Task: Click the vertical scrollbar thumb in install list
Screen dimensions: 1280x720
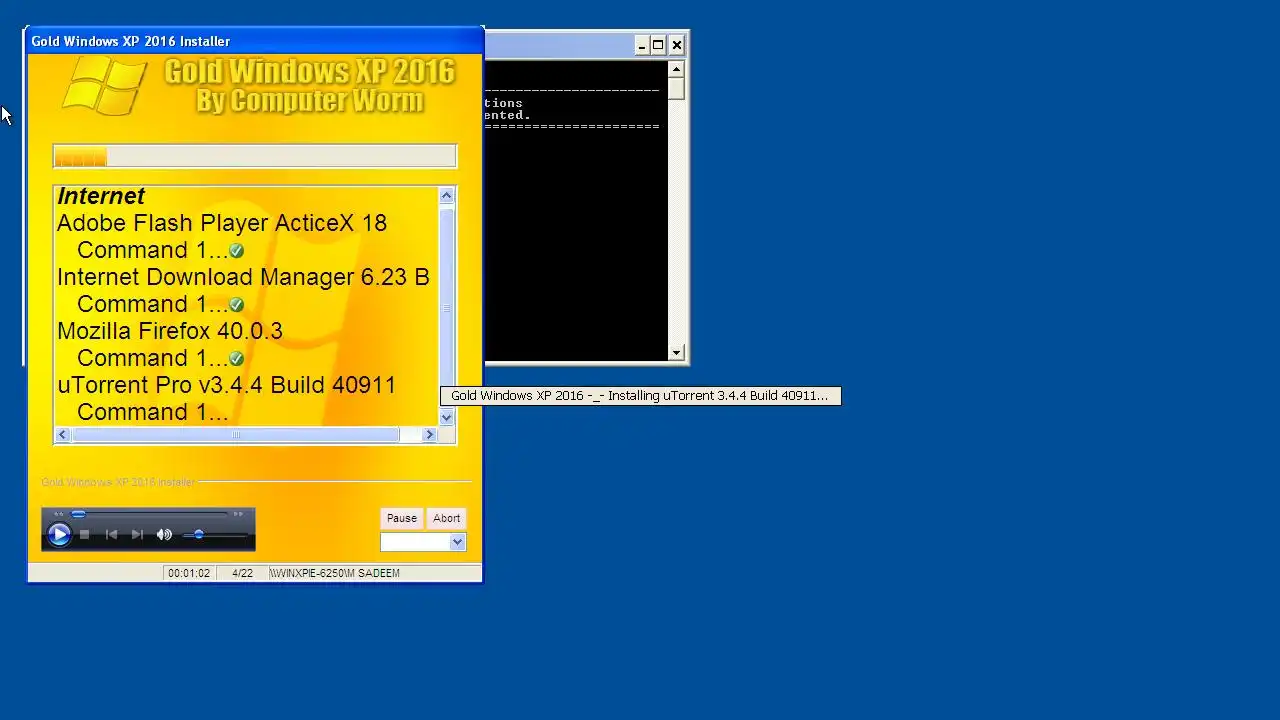Action: 447,307
